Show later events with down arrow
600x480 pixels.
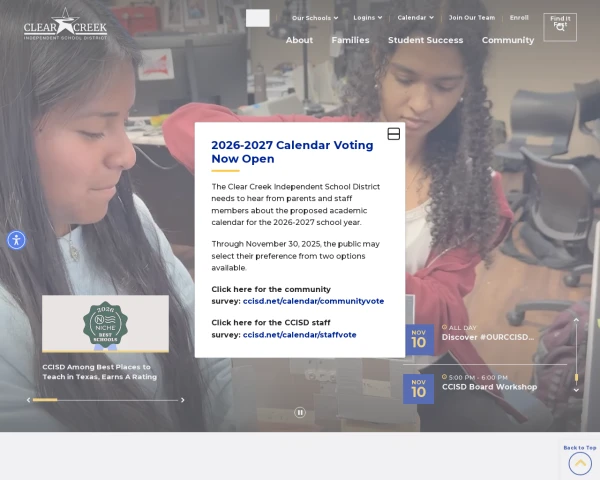coord(576,390)
